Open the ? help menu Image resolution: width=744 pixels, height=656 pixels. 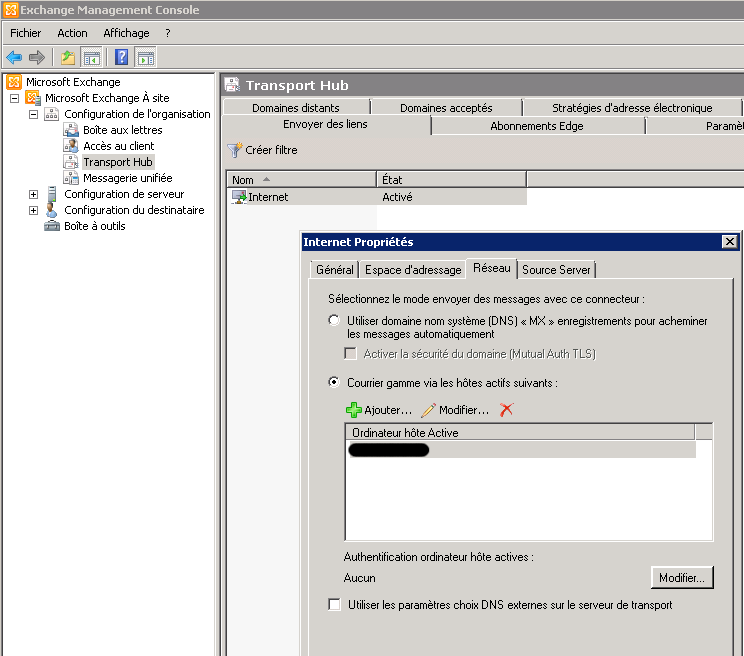click(x=167, y=33)
